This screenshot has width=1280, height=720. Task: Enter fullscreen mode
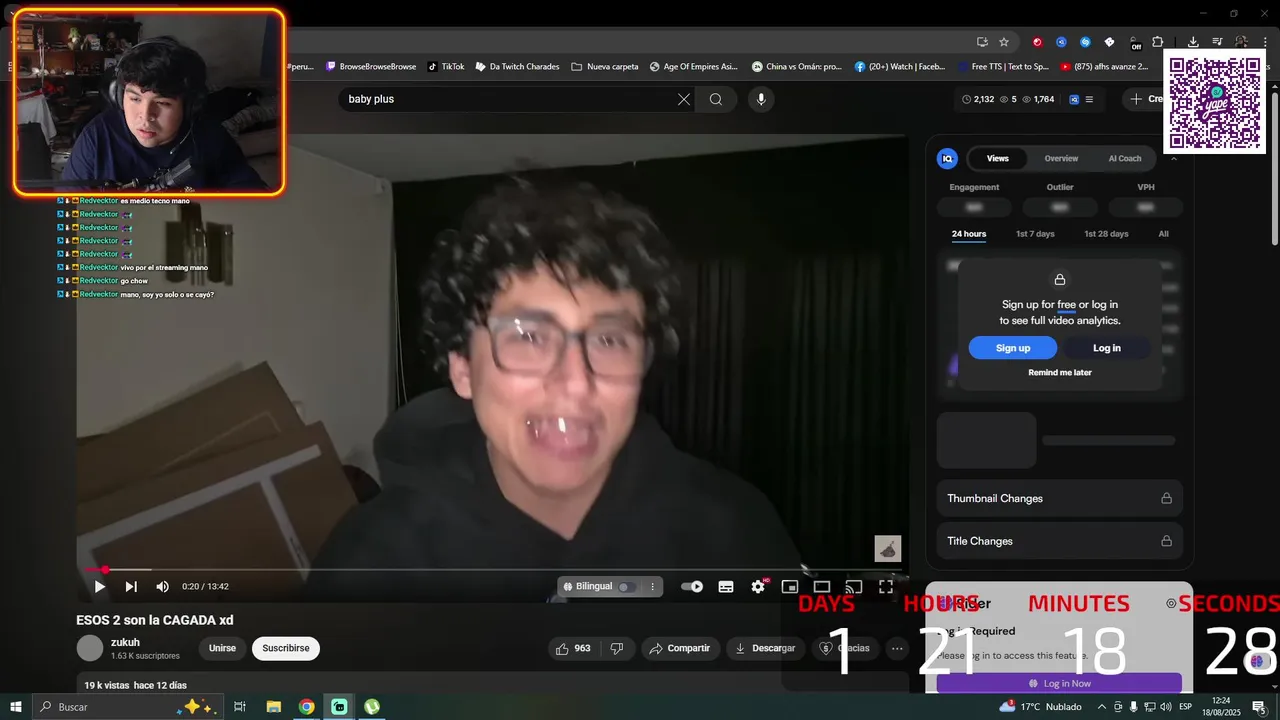click(886, 587)
